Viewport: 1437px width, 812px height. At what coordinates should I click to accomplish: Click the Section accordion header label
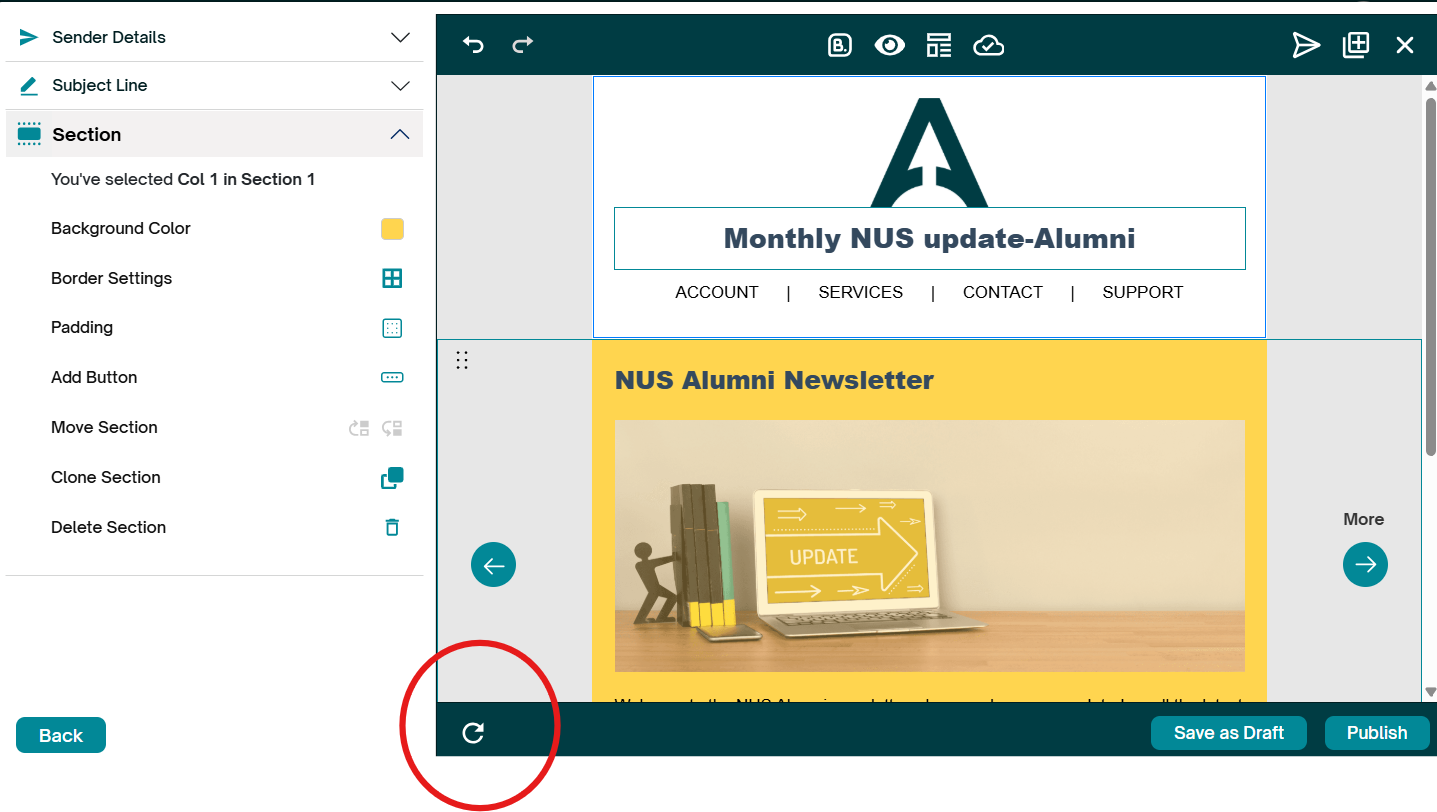point(87,134)
